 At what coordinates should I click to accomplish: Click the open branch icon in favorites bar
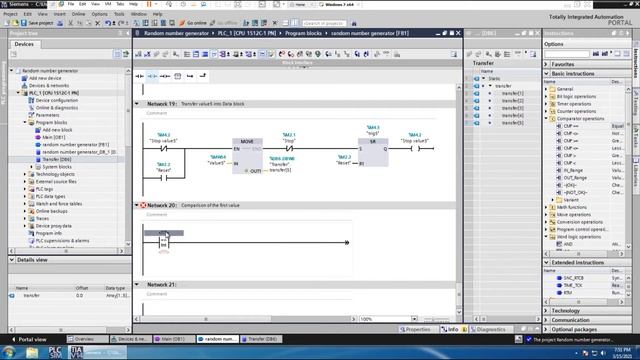click(190, 76)
